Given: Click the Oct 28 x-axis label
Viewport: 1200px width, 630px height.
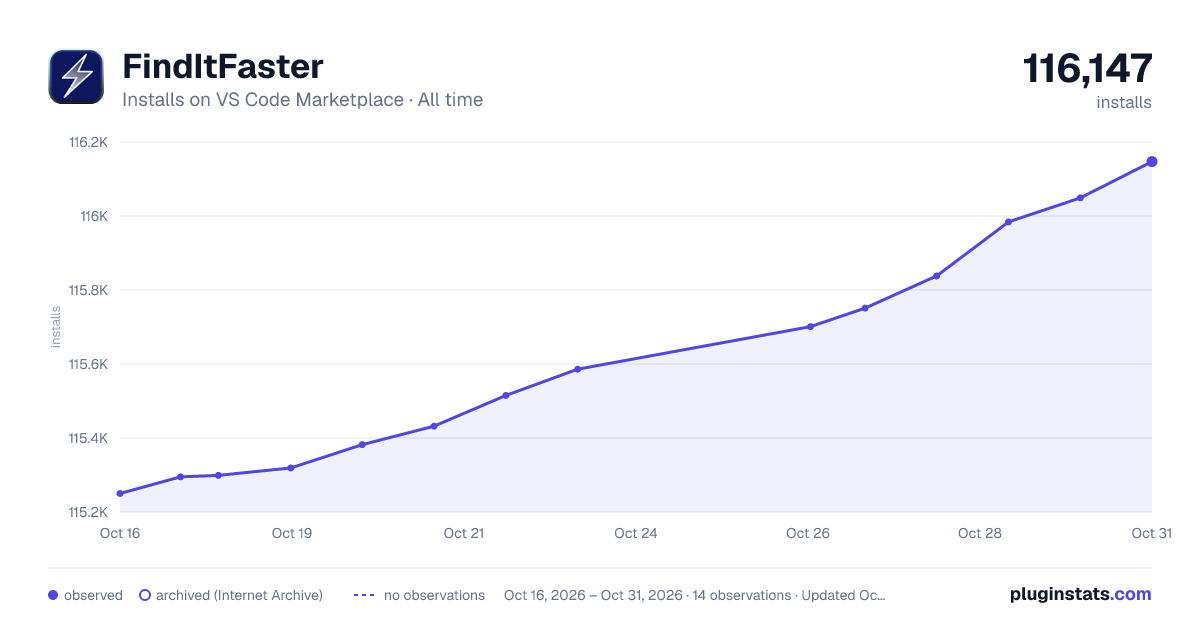Looking at the screenshot, I should [x=980, y=533].
